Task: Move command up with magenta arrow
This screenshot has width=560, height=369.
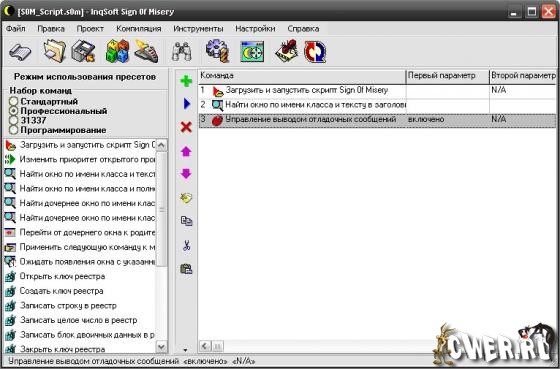Action: click(x=186, y=151)
